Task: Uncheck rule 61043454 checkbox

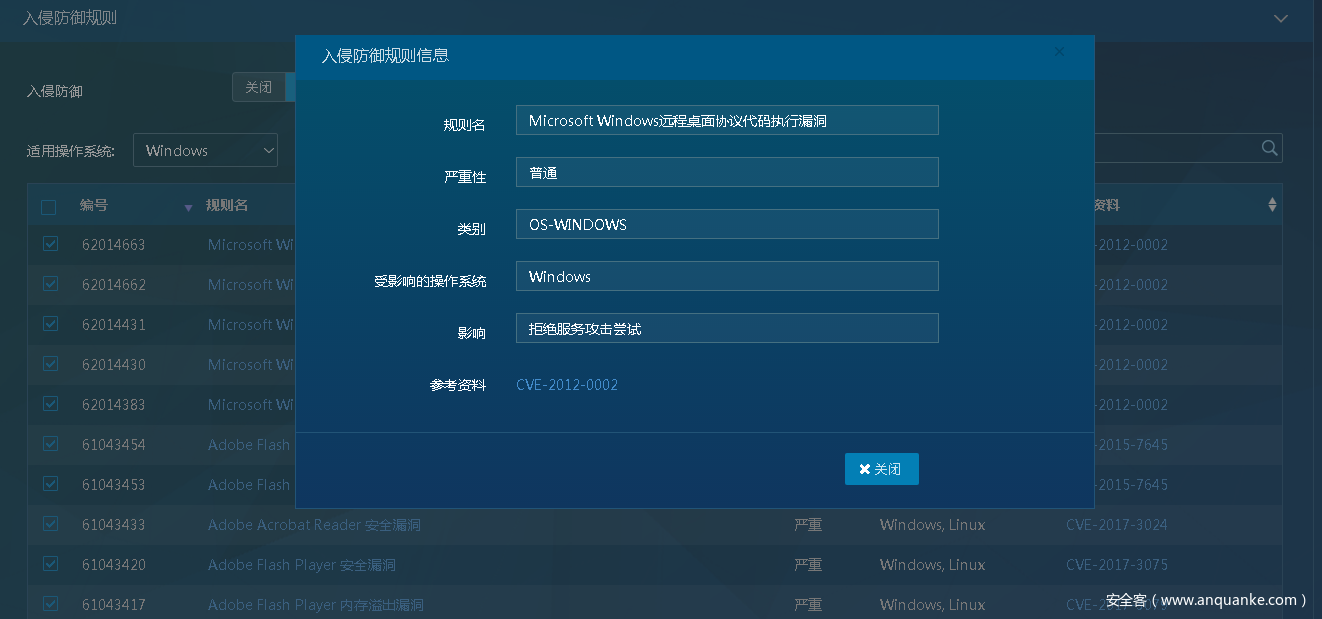Action: tap(50, 444)
